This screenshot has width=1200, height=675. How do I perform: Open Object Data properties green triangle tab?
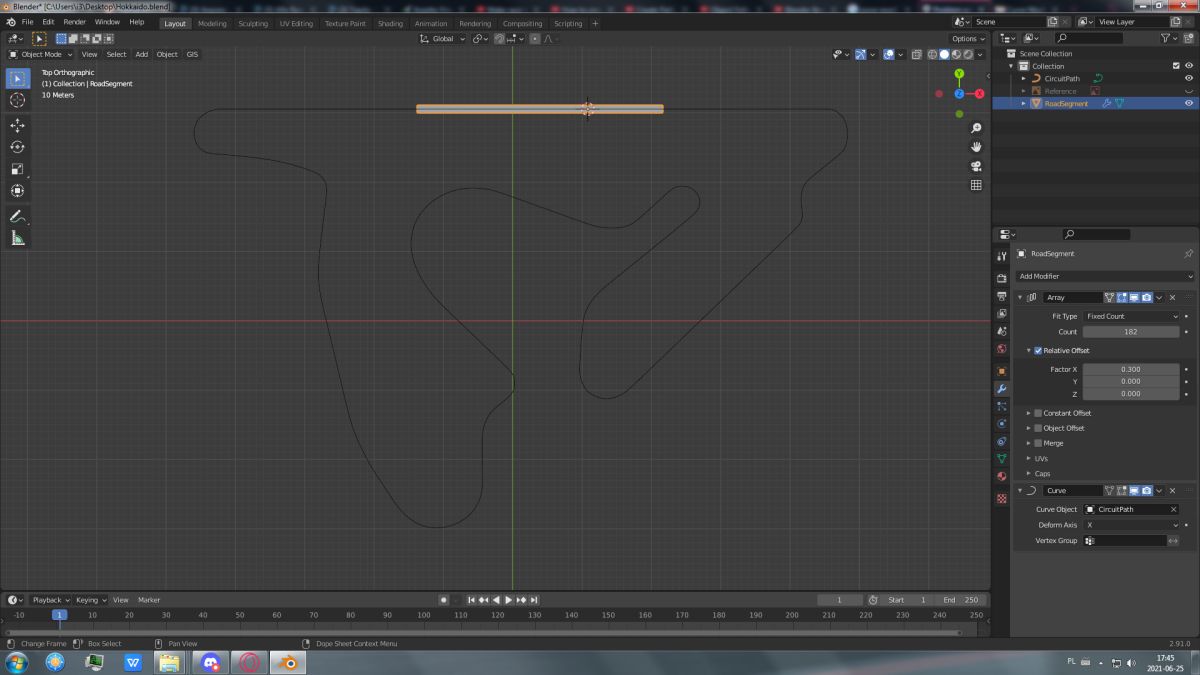coord(1001,459)
